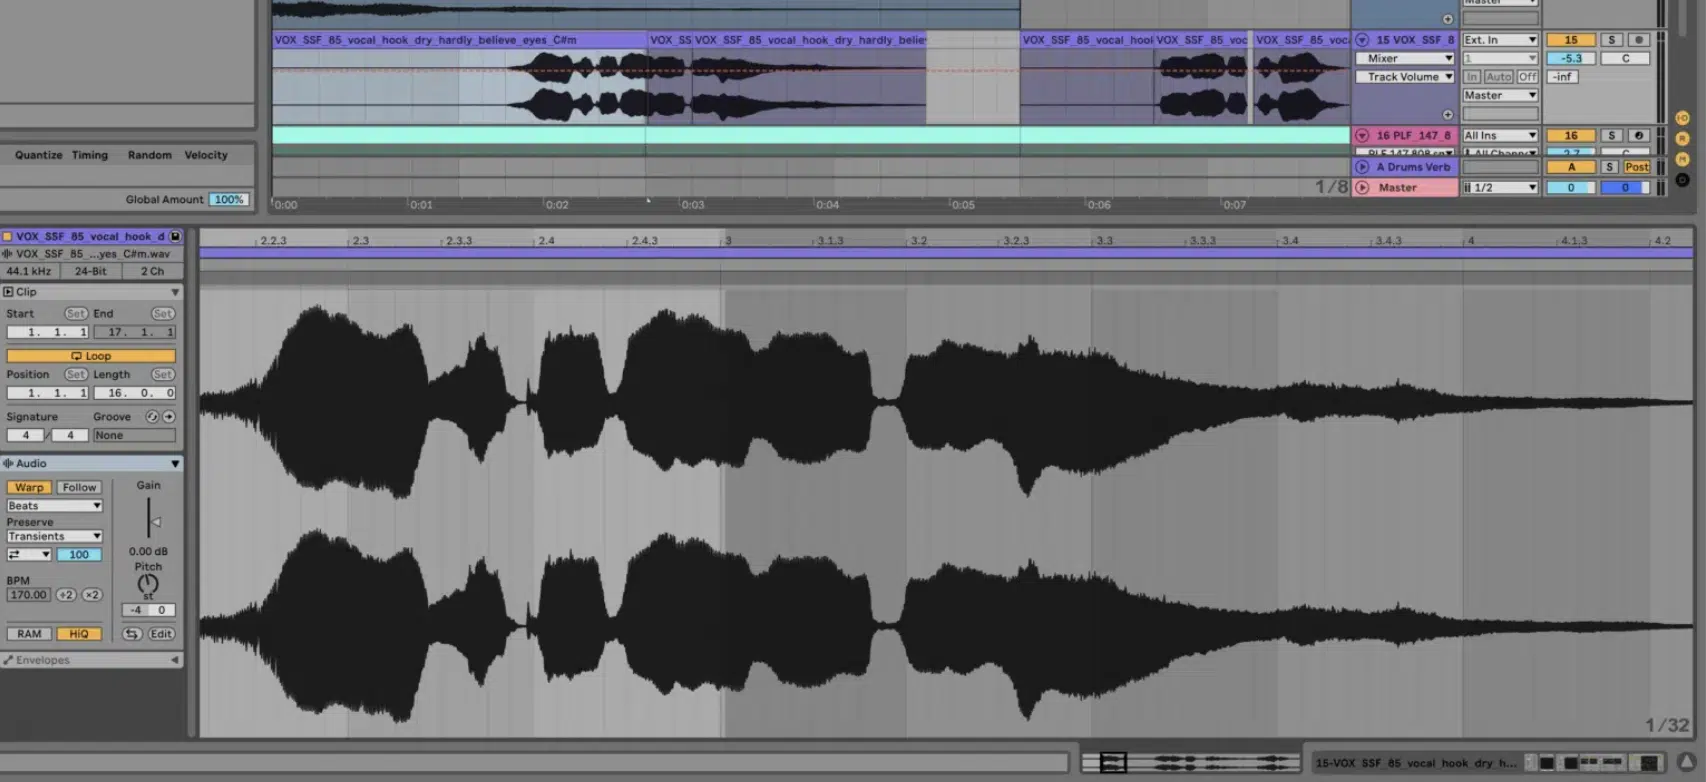Click the Set button next to Position
The width and height of the screenshot is (1706, 782).
[x=75, y=375]
